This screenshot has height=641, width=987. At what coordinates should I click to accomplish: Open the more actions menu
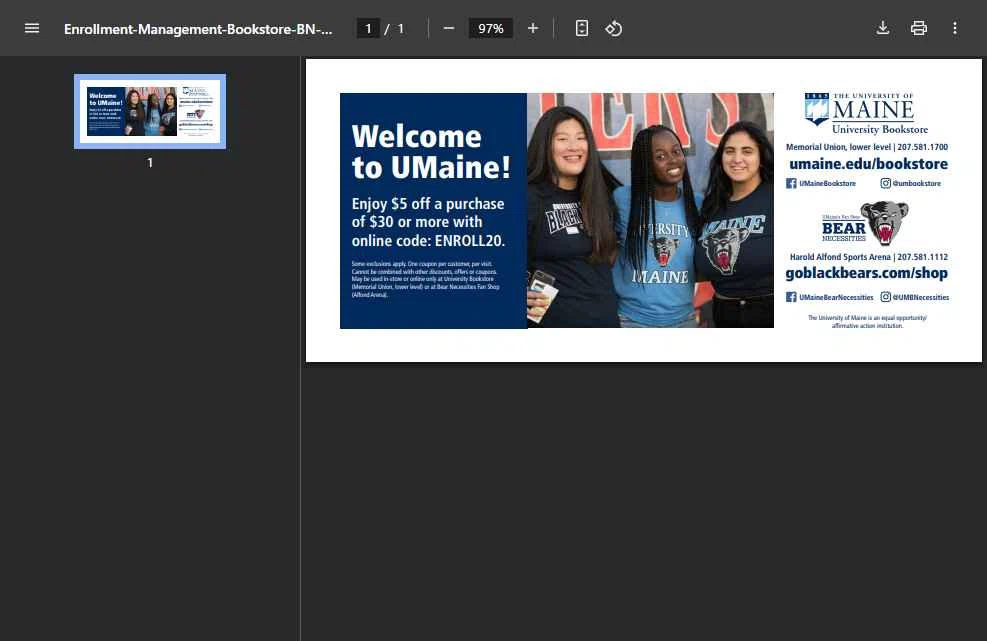pos(954,28)
